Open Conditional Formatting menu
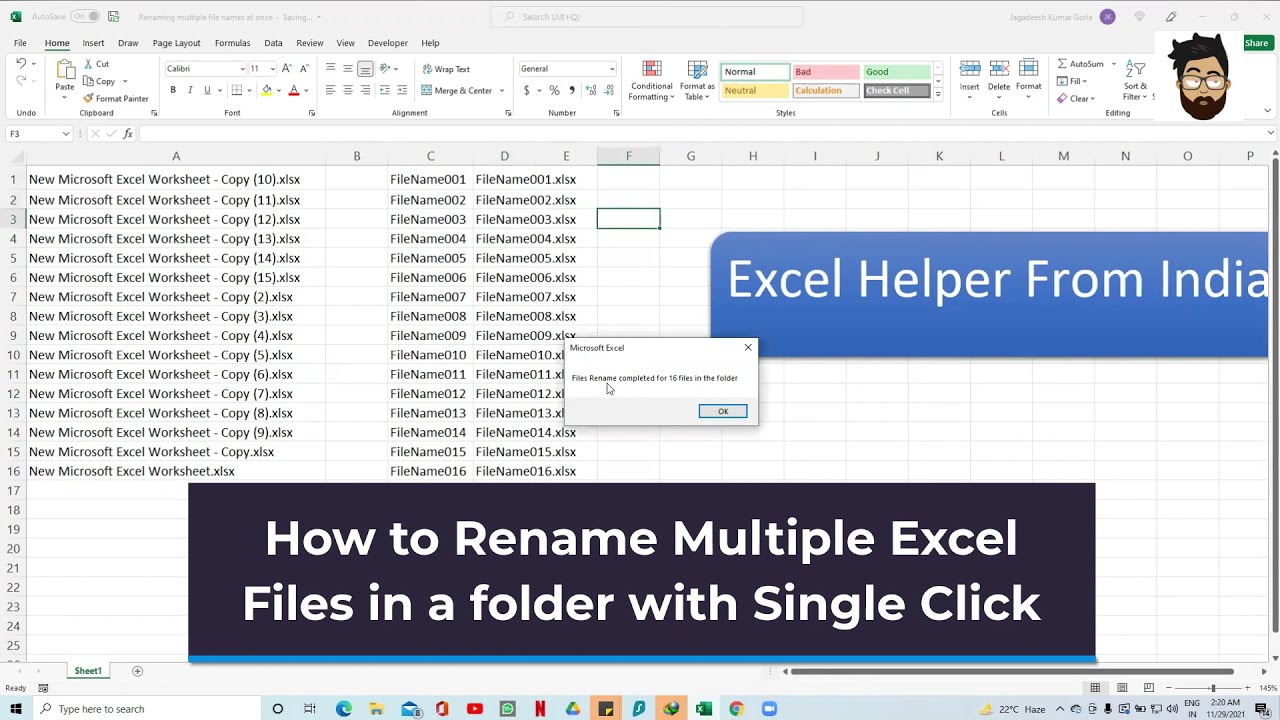This screenshot has width=1280, height=720. [x=651, y=80]
